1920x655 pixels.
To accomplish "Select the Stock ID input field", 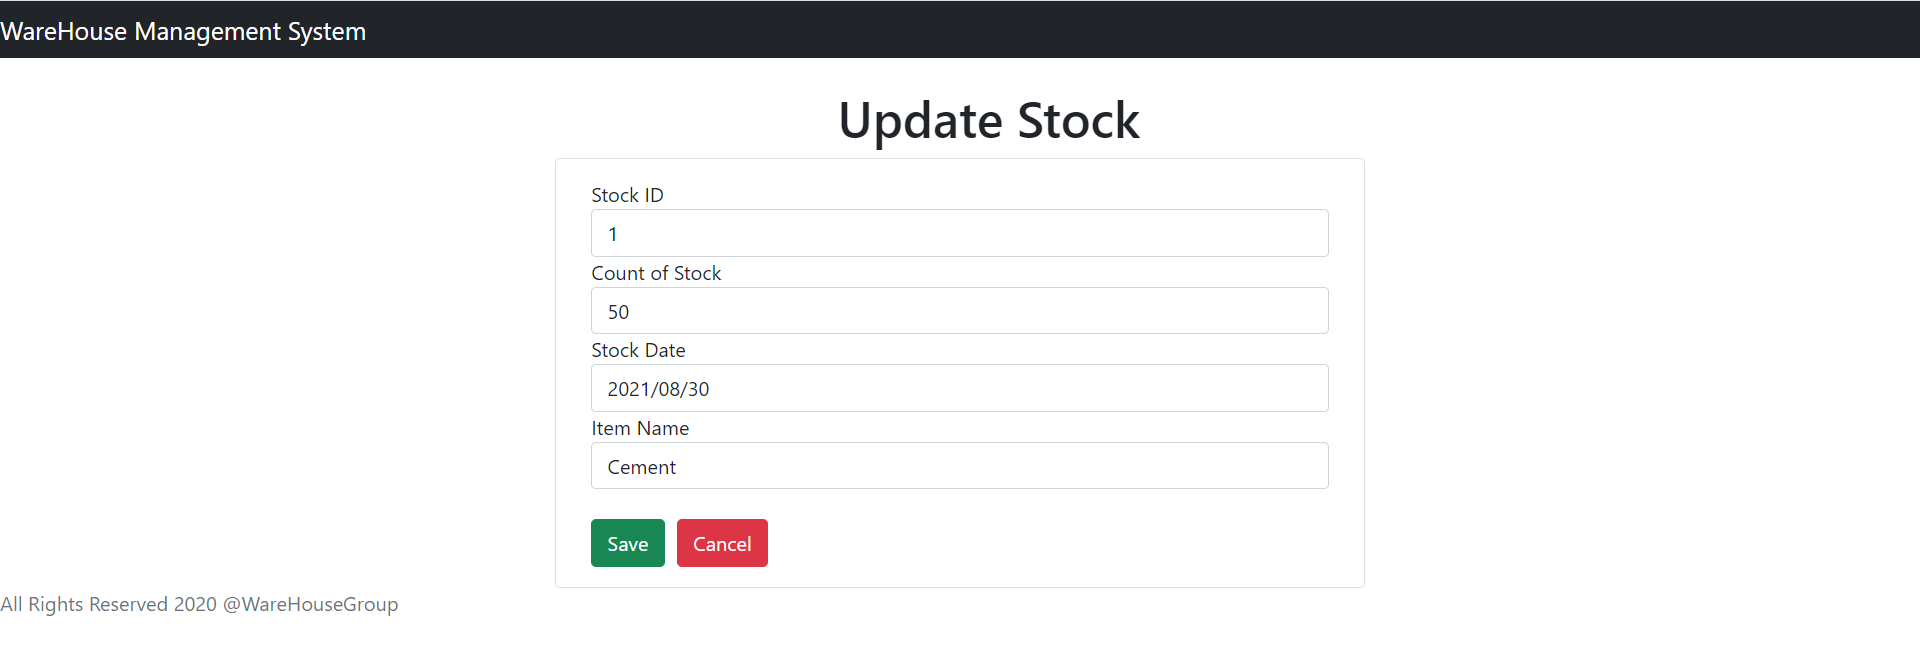I will (959, 233).
